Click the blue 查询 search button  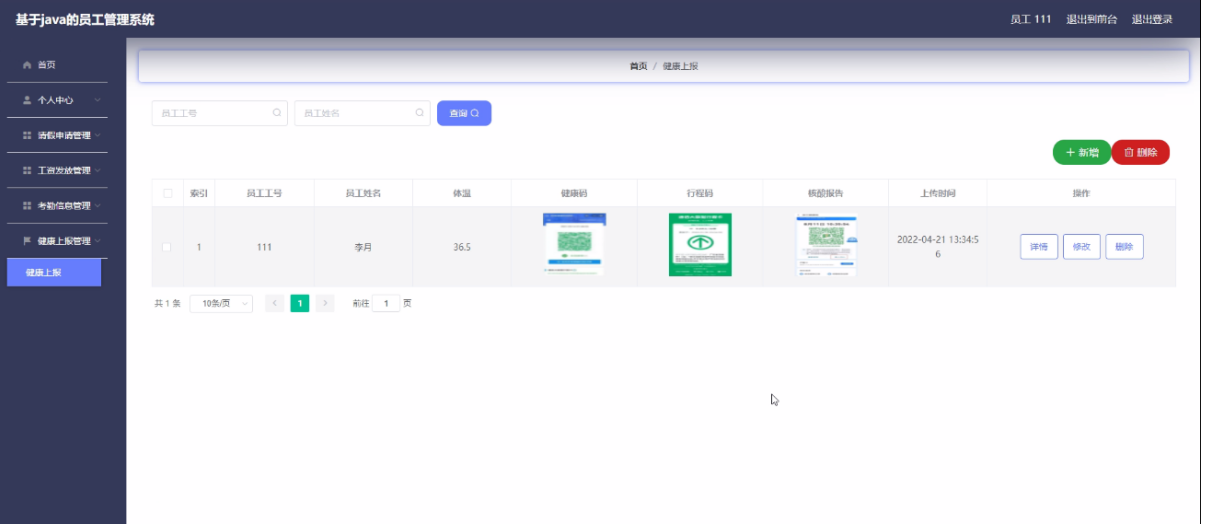[x=464, y=113]
